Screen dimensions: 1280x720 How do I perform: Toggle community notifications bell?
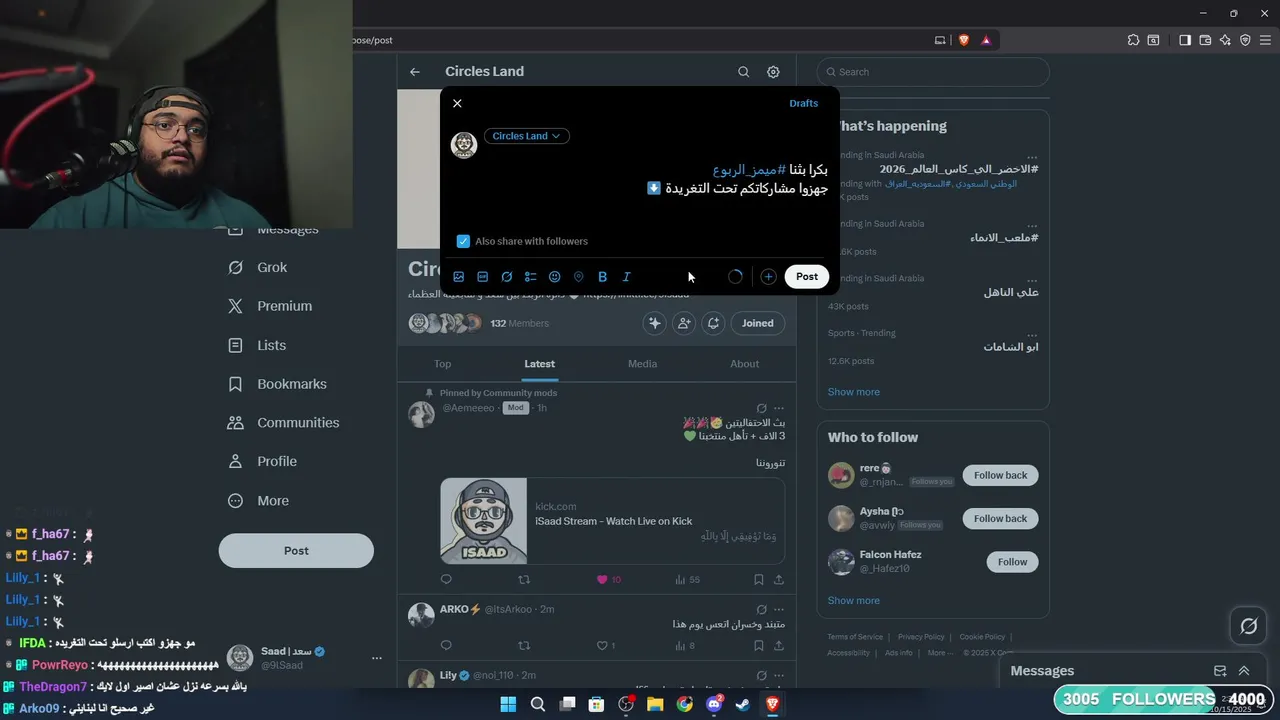tap(713, 323)
